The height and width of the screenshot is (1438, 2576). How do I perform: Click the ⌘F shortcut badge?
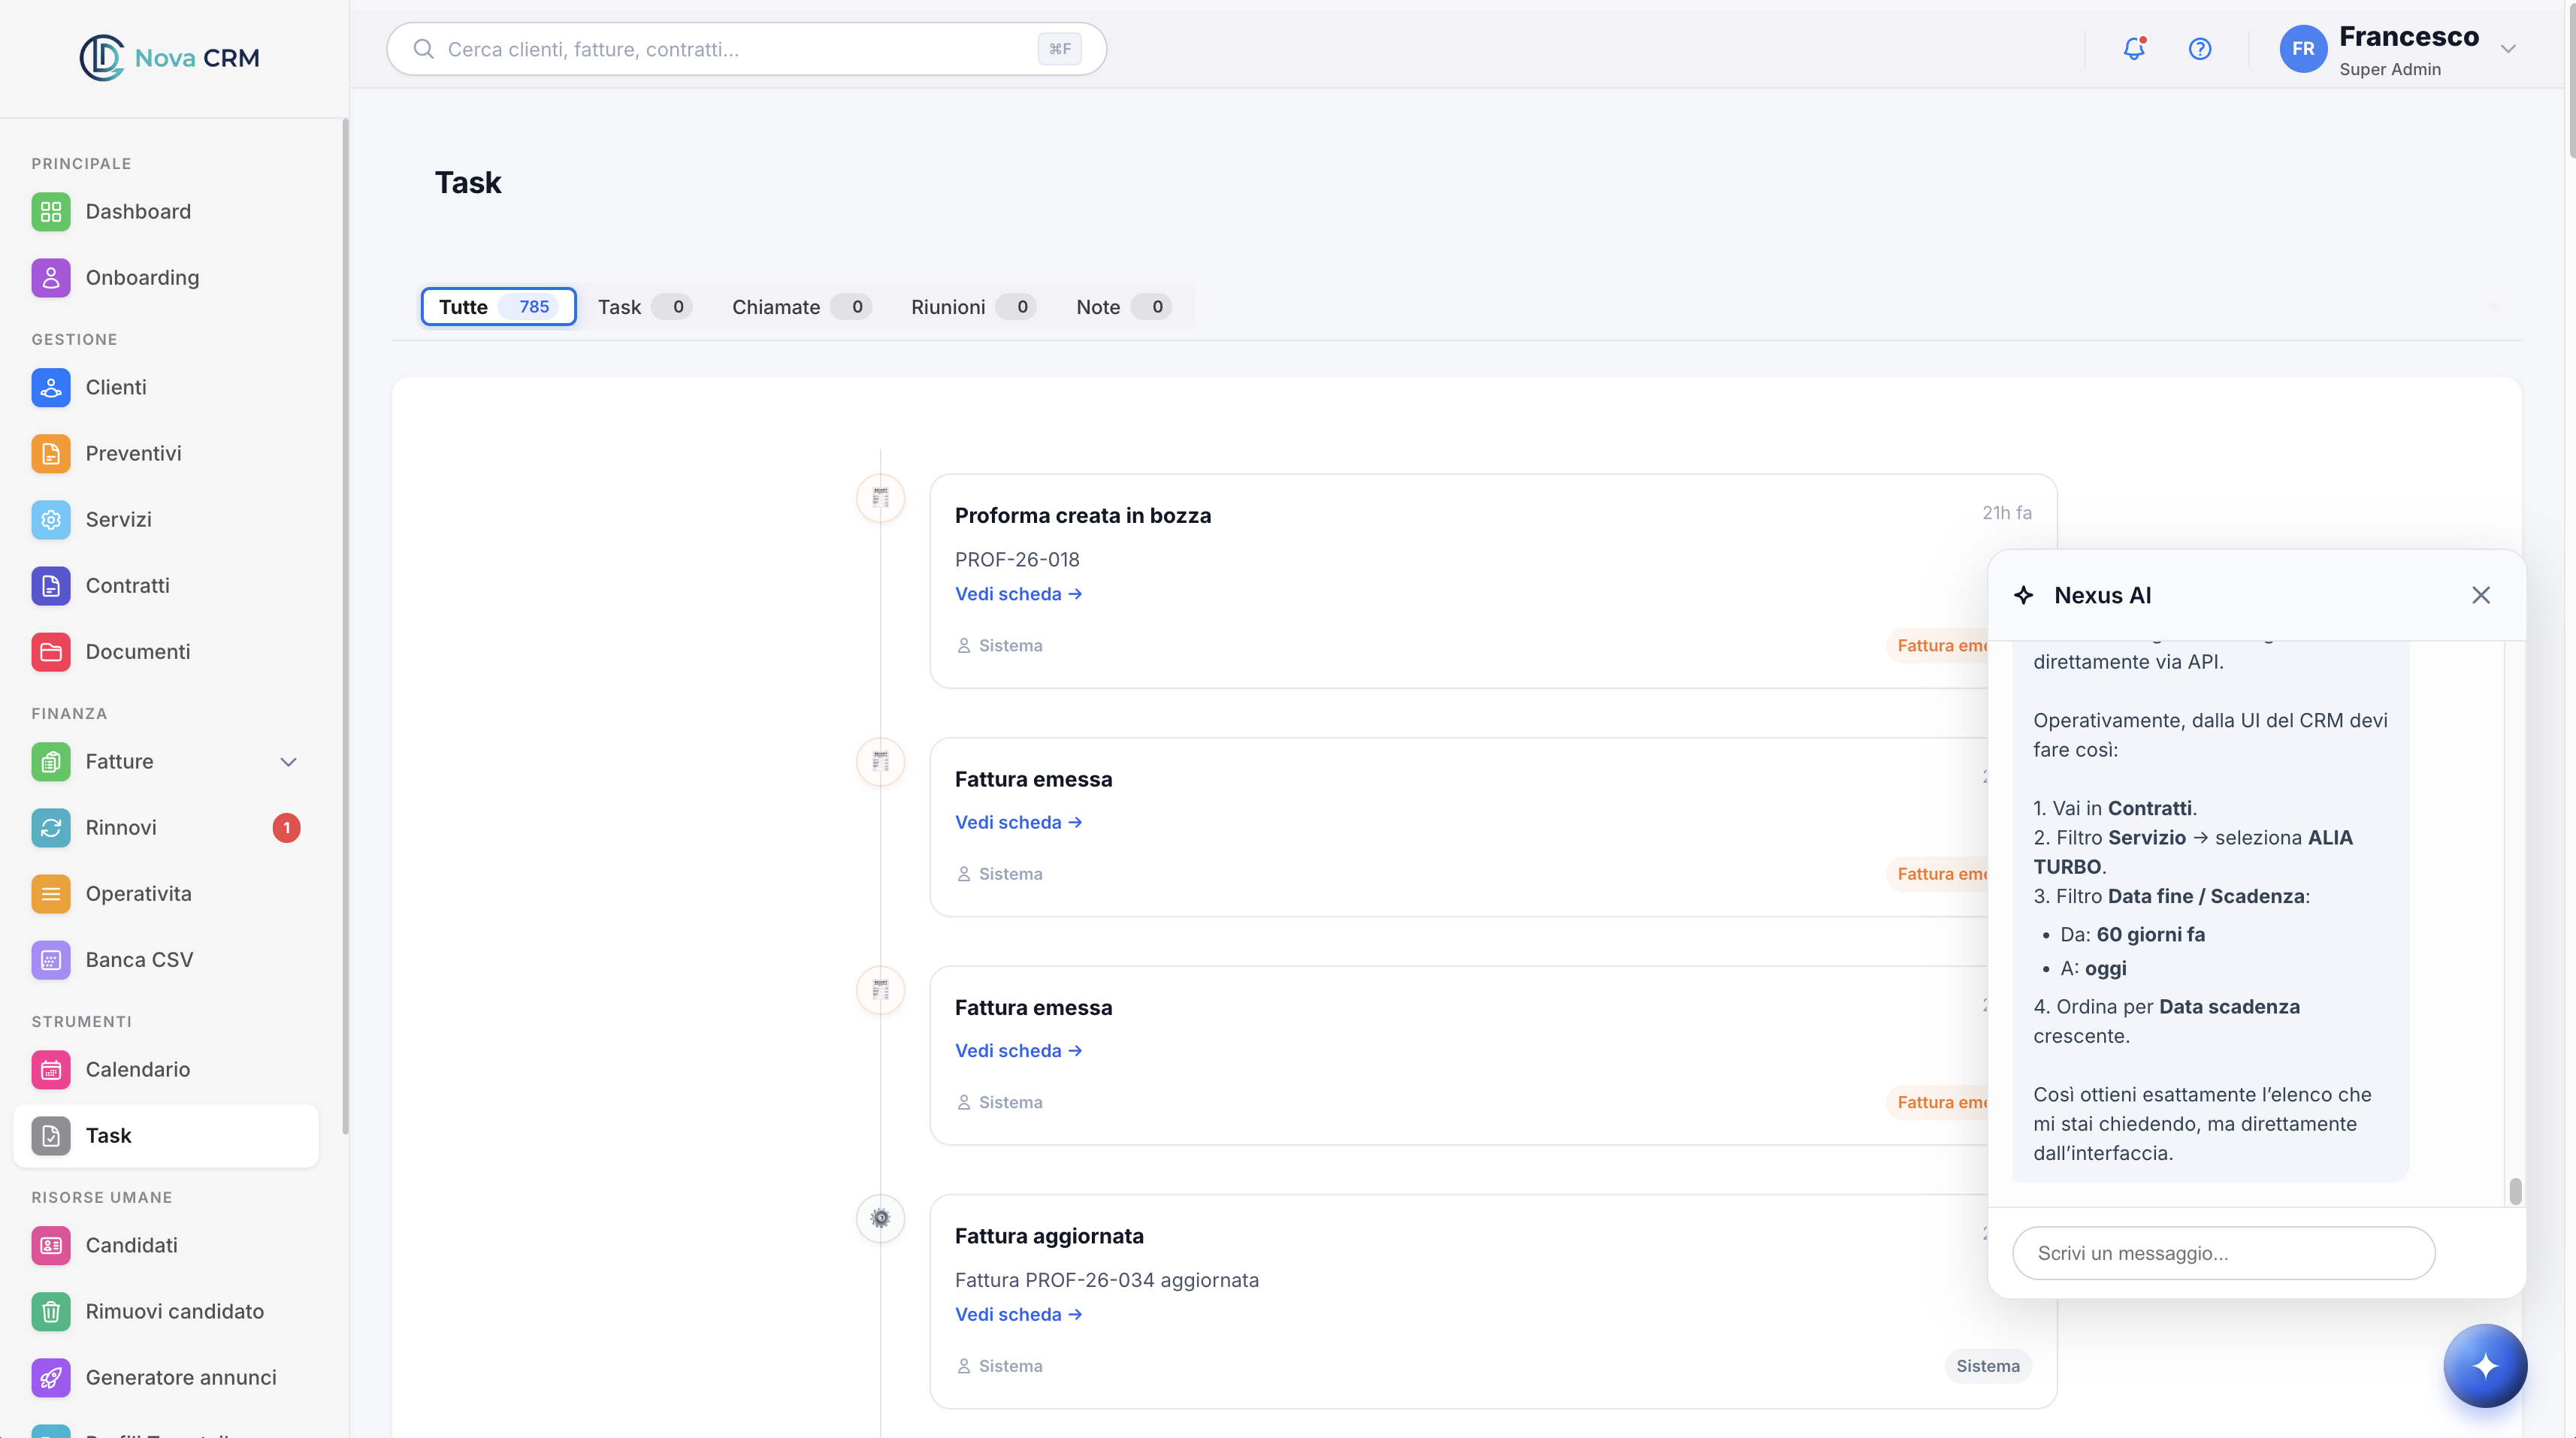click(1059, 48)
